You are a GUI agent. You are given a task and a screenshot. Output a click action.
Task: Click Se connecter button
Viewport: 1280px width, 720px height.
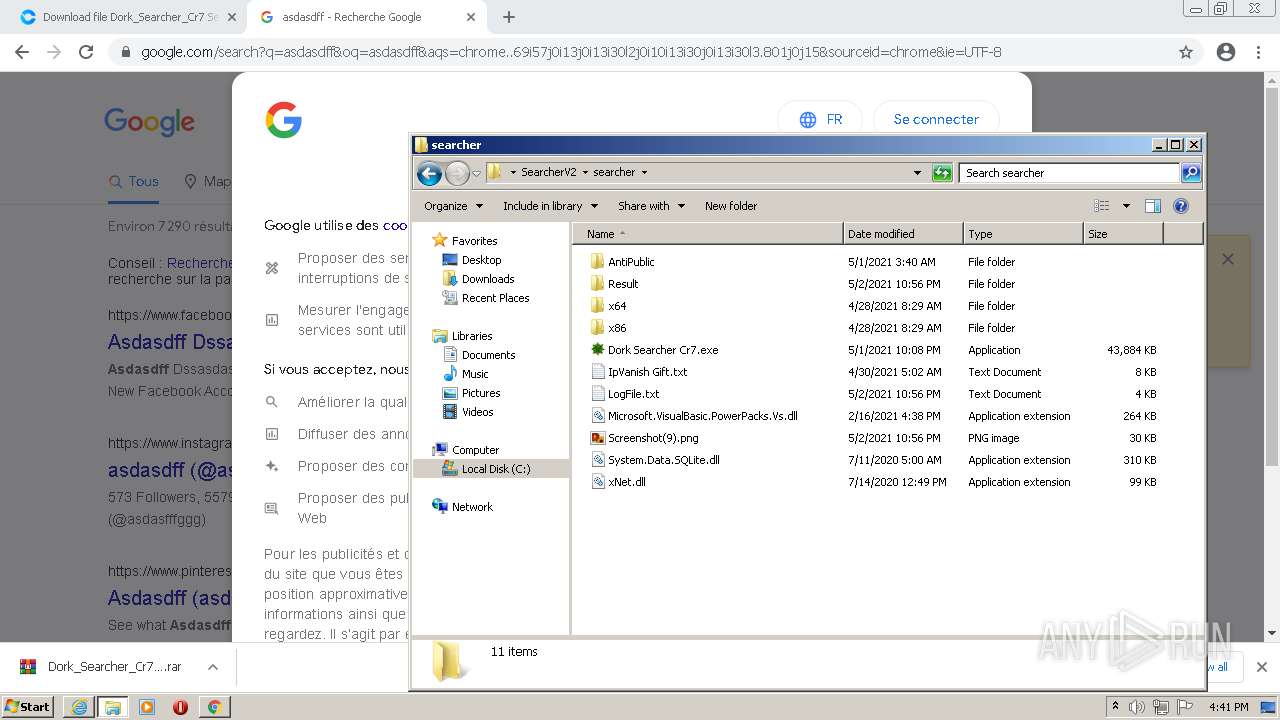tap(936, 119)
